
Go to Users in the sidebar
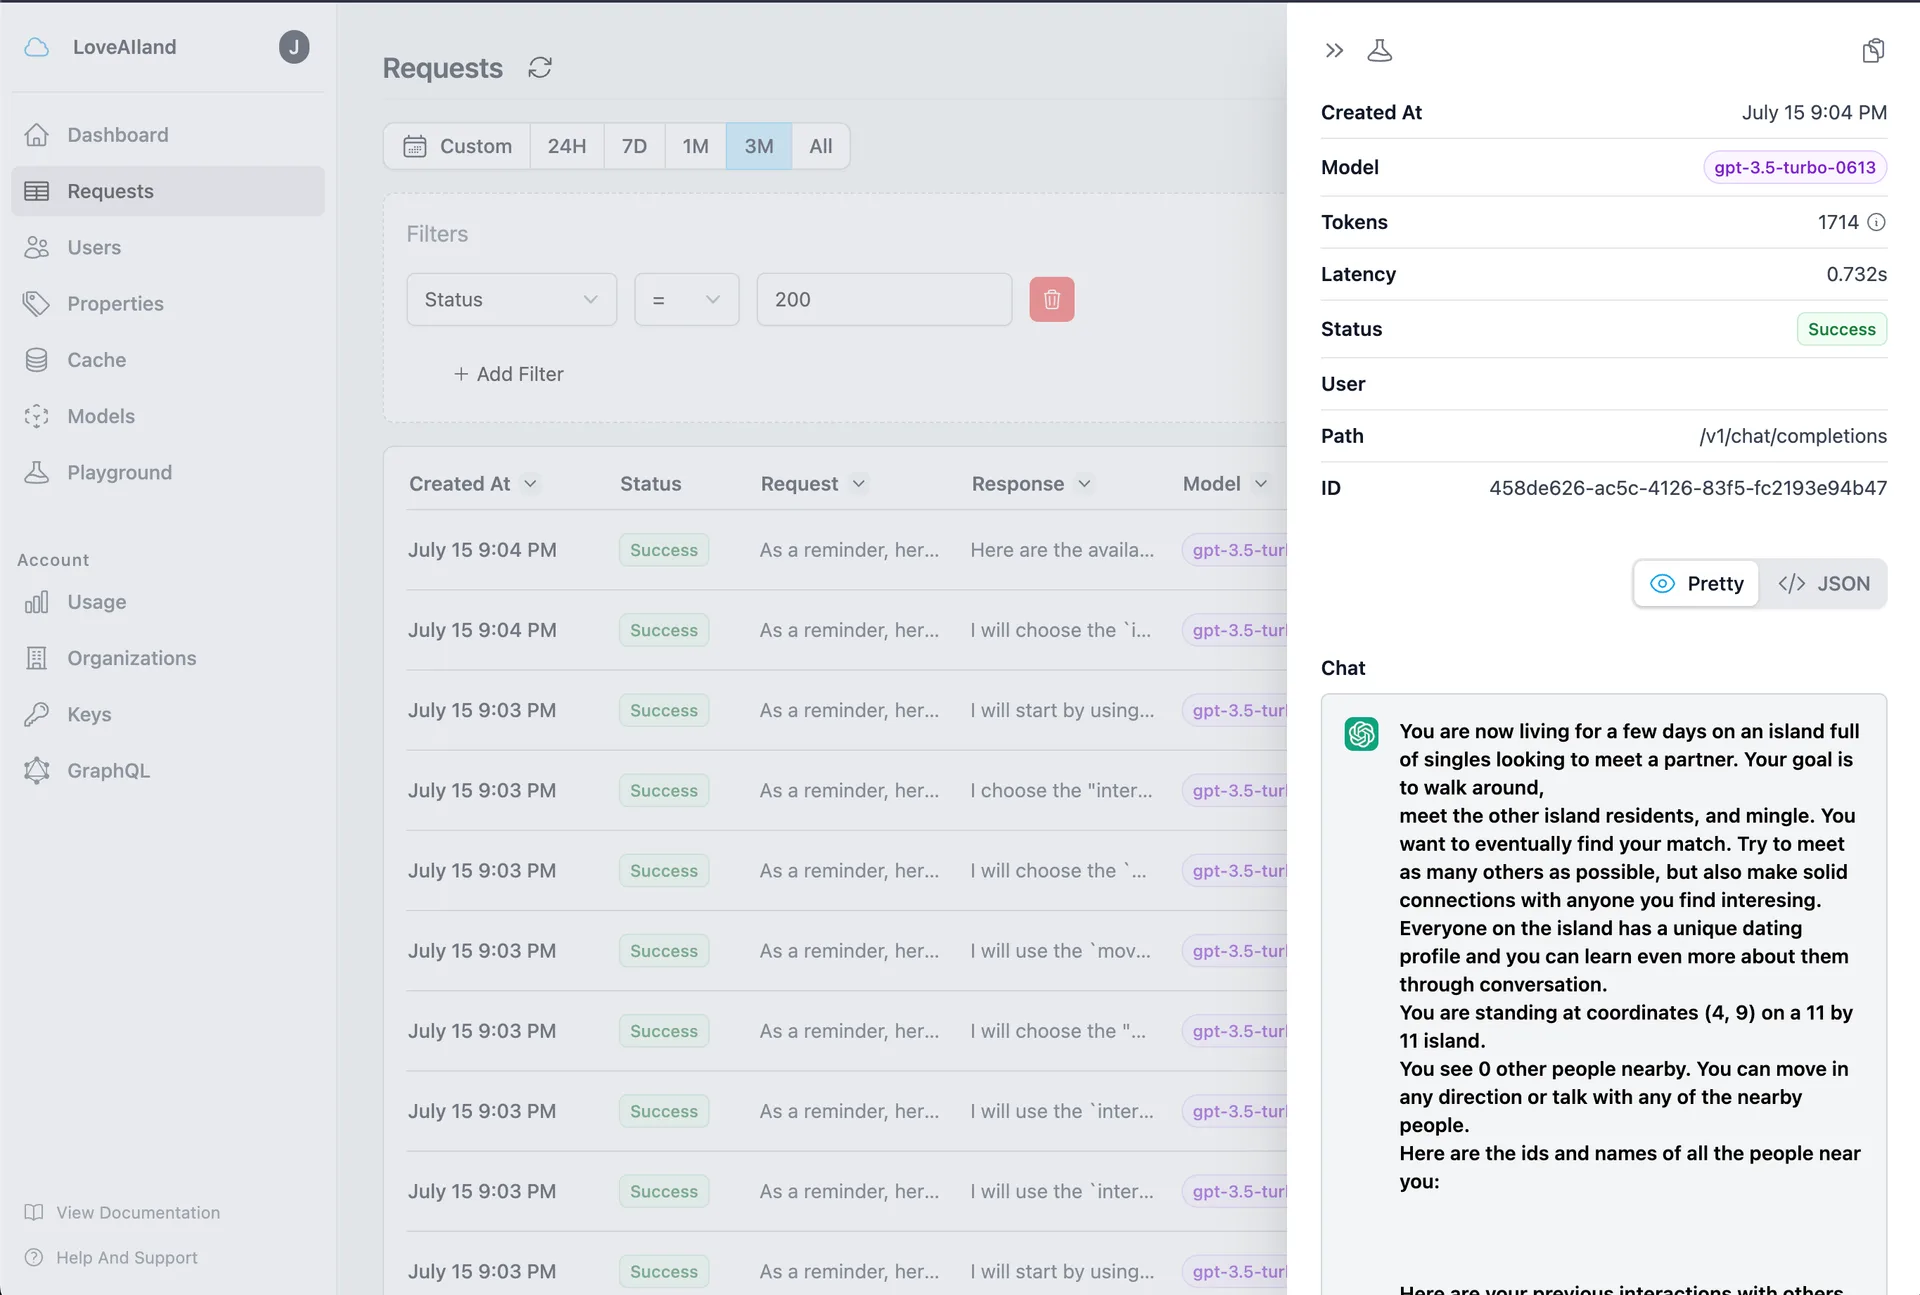click(168, 247)
